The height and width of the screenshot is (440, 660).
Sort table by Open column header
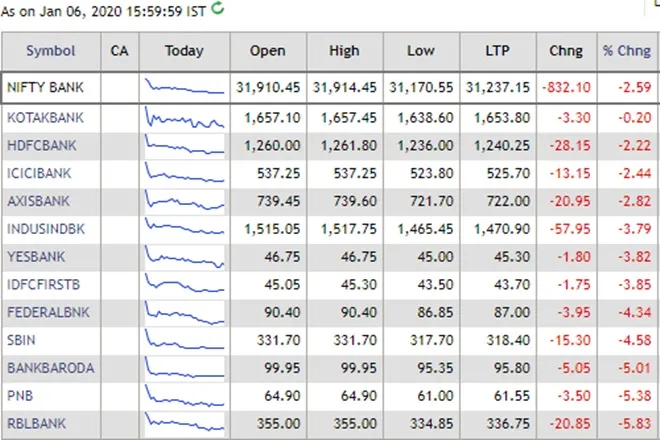click(268, 51)
